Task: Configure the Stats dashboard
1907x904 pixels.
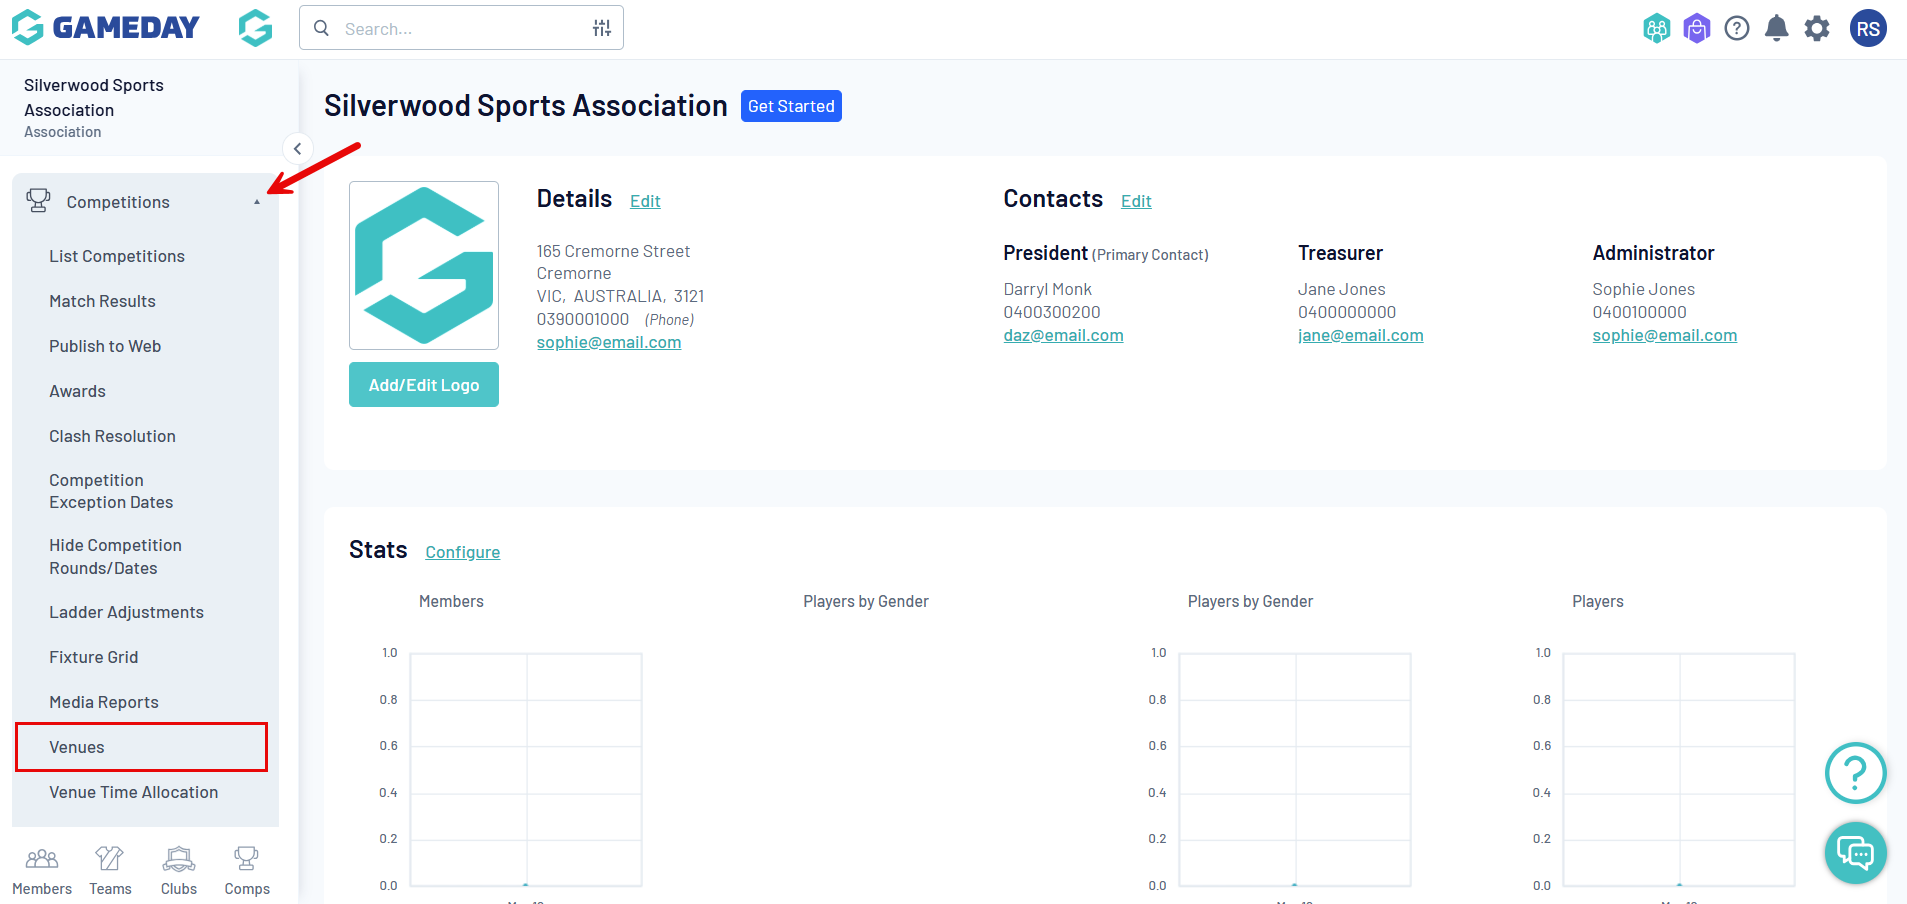Action: 462,552
